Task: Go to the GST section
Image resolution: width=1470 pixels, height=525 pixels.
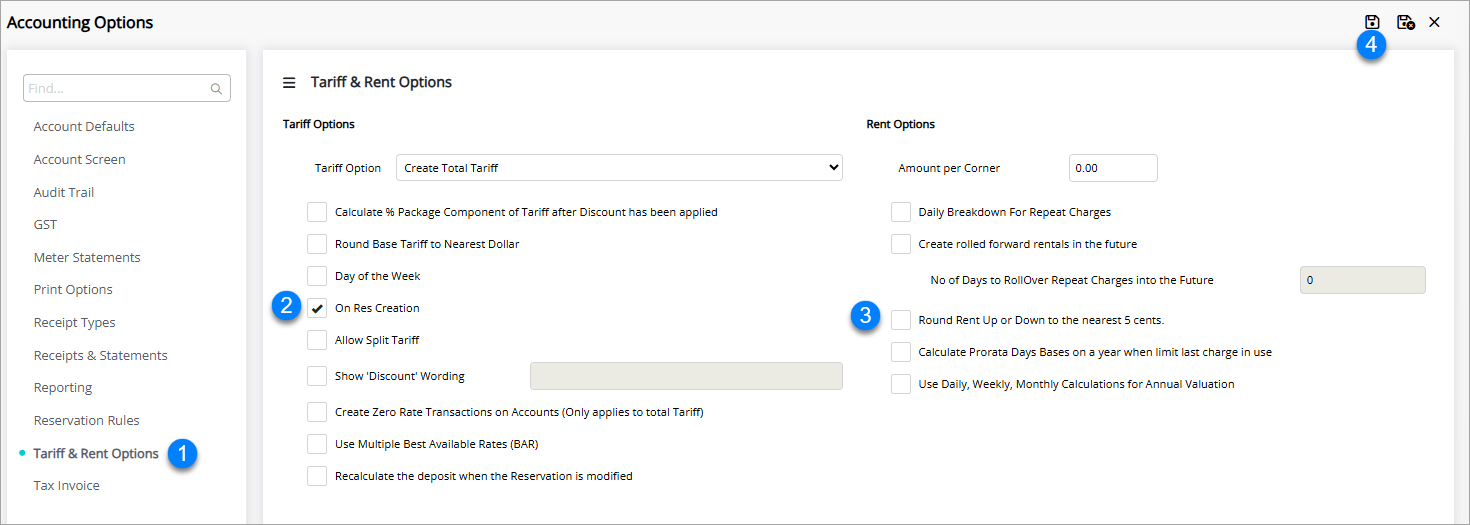Action: [x=45, y=225]
